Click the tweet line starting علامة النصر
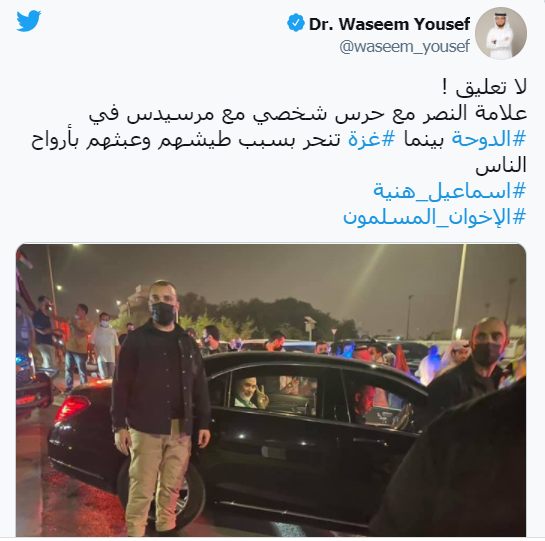 [x=308, y=114]
